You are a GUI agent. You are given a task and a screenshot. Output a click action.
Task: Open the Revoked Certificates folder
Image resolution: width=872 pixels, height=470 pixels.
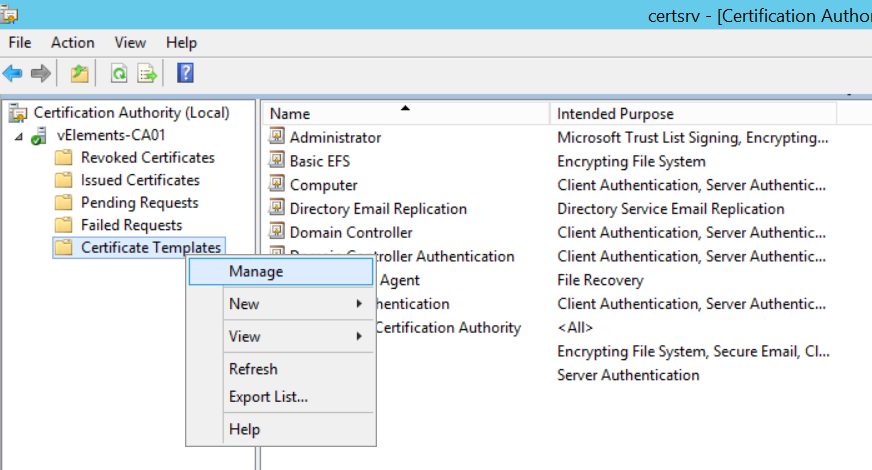147,158
